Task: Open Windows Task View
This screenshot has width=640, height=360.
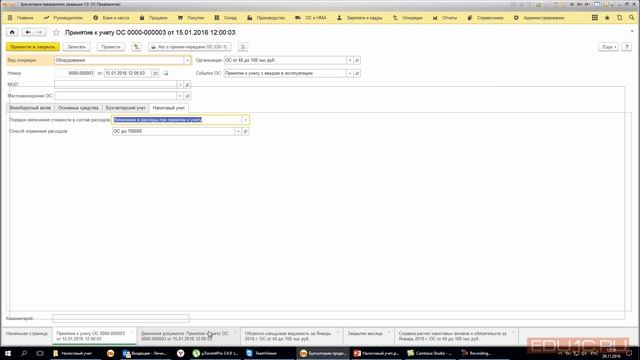Action: point(40,353)
